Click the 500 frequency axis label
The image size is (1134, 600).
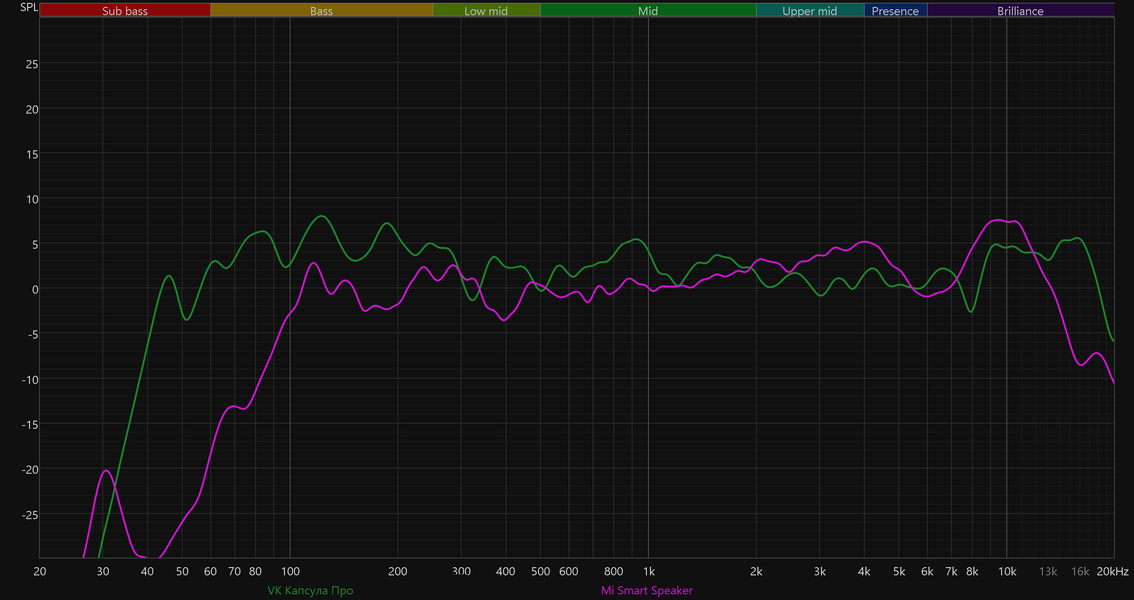tap(540, 571)
